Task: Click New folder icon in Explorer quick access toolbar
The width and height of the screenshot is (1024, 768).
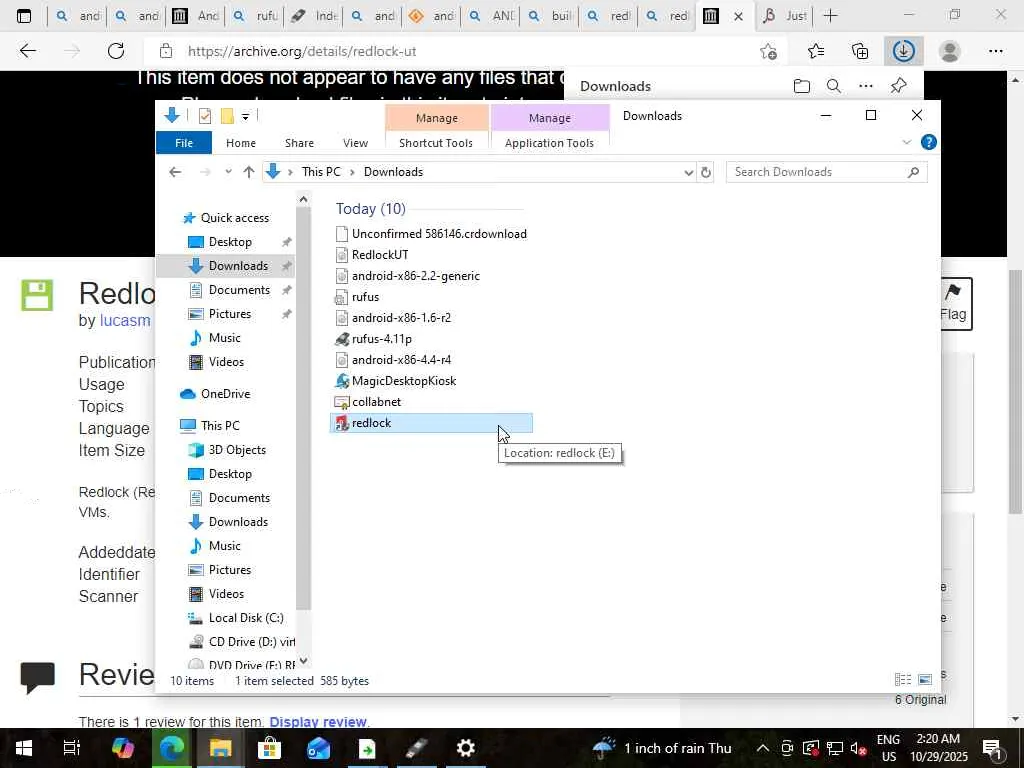Action: 227,116
